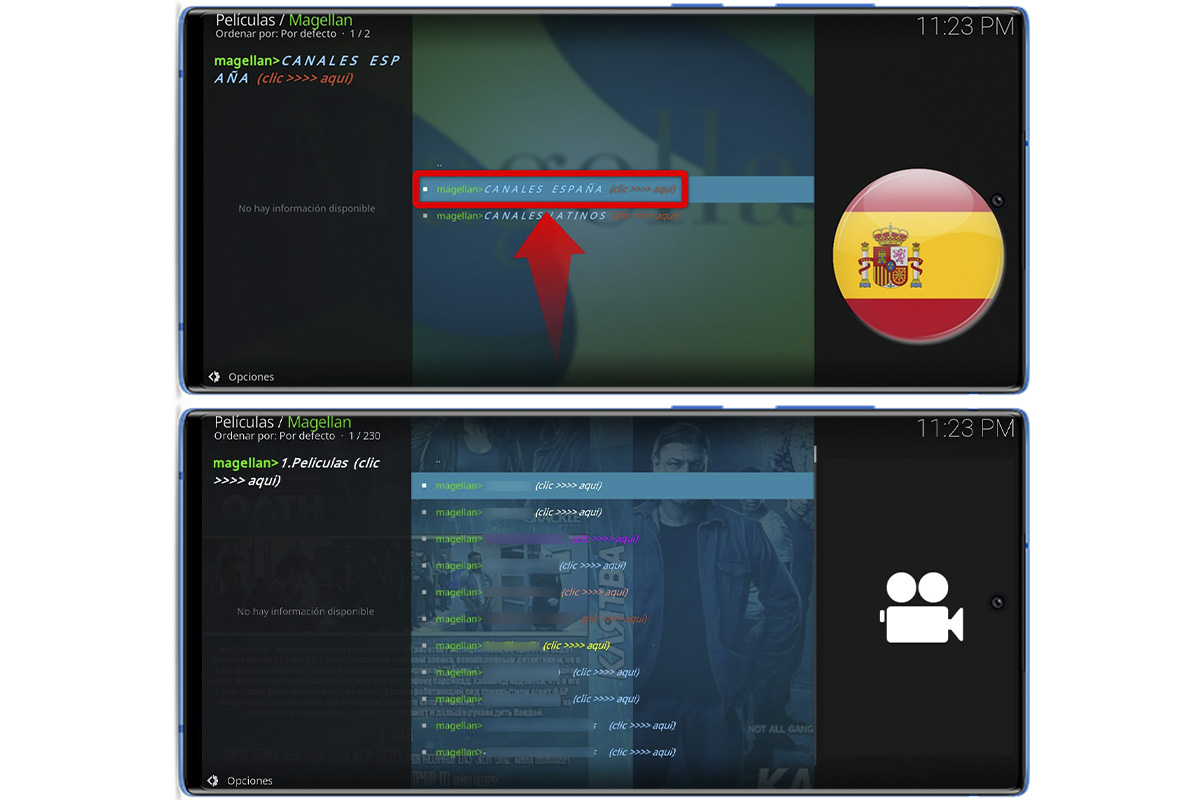1200x800 pixels.
Task: Click the 11:23 PM clock in bottom screen
Action: point(966,428)
